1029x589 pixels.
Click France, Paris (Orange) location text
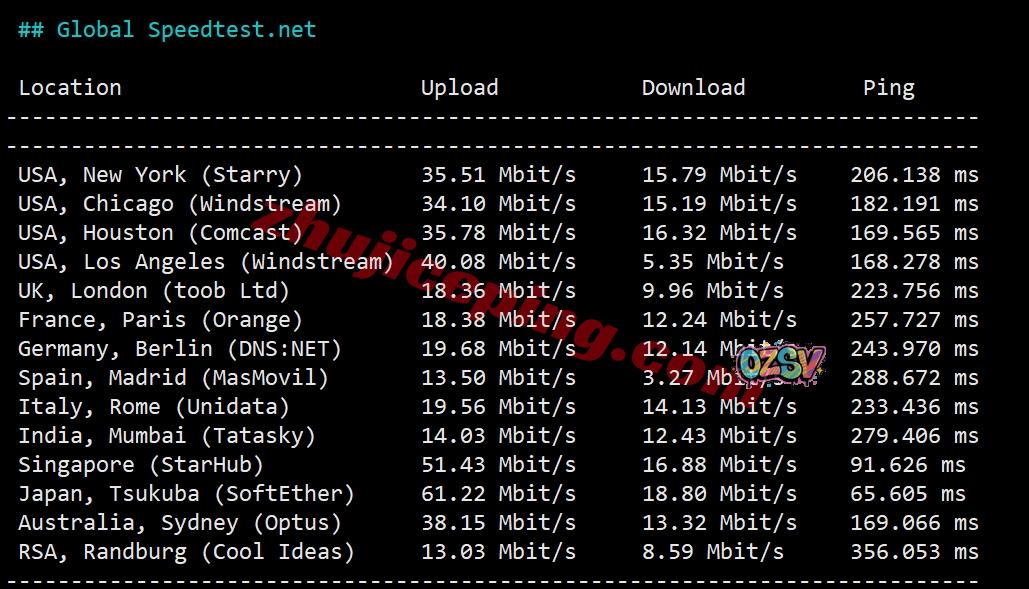click(x=160, y=320)
